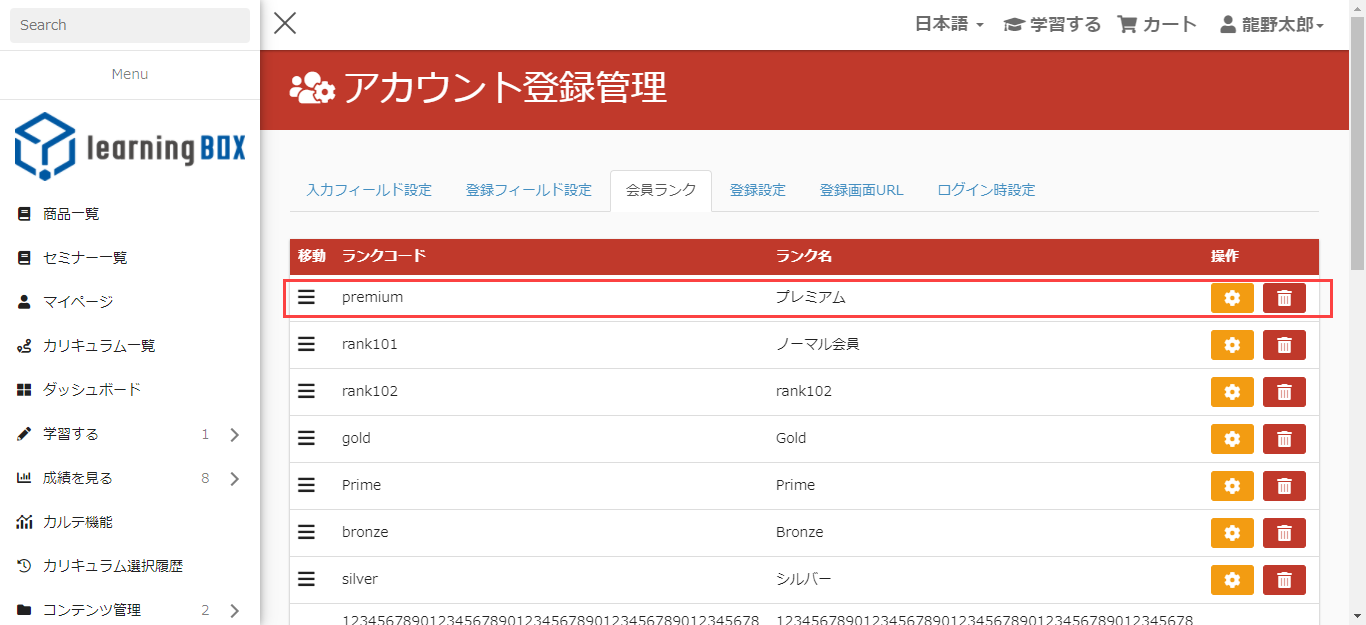Open settings gear for gold rank
The width and height of the screenshot is (1366, 625).
coord(1232,439)
